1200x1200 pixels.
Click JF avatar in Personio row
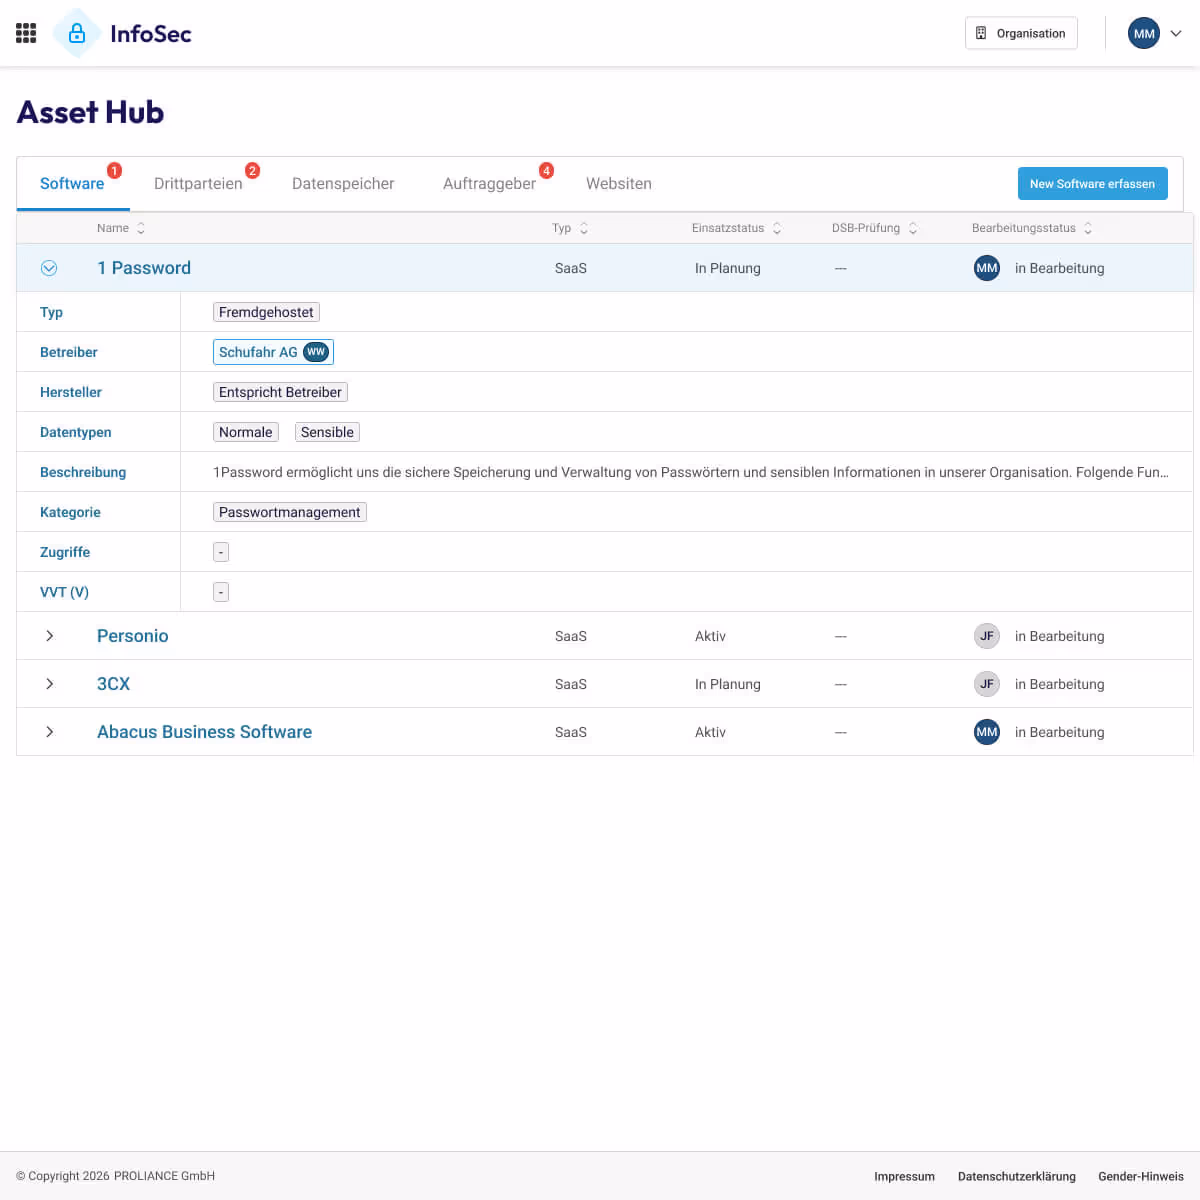tap(987, 636)
